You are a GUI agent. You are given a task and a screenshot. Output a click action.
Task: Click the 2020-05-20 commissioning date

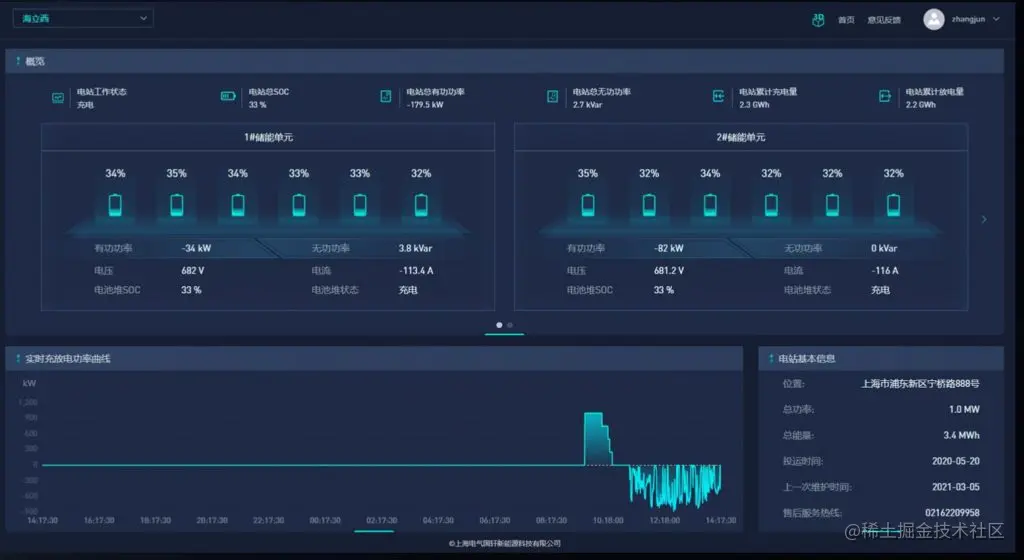coord(955,461)
